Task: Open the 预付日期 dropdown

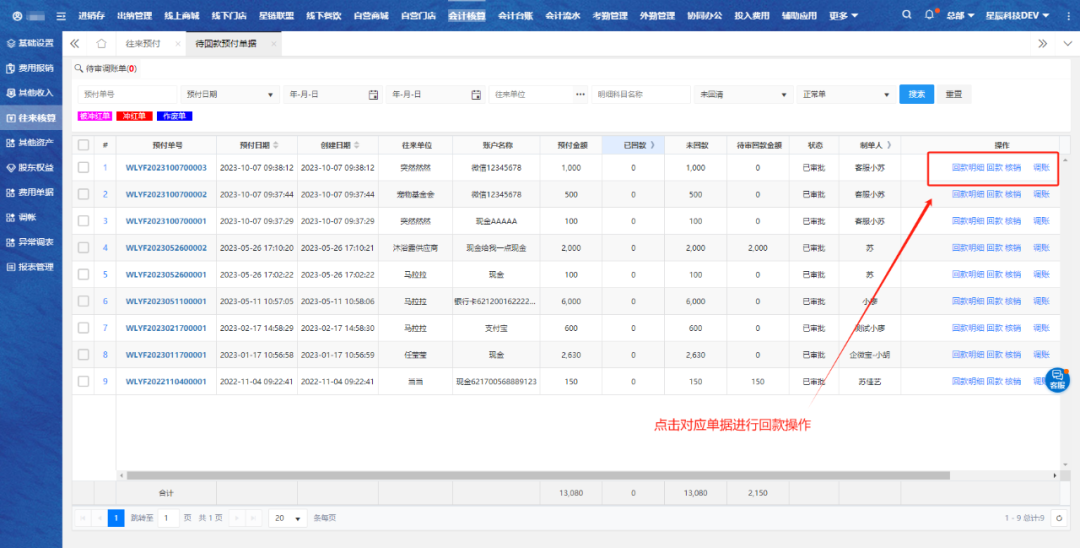Action: point(231,94)
